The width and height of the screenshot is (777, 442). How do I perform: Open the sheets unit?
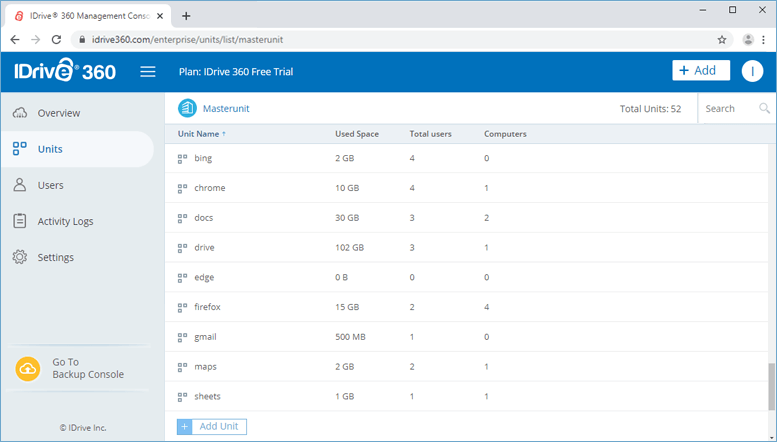coord(207,396)
